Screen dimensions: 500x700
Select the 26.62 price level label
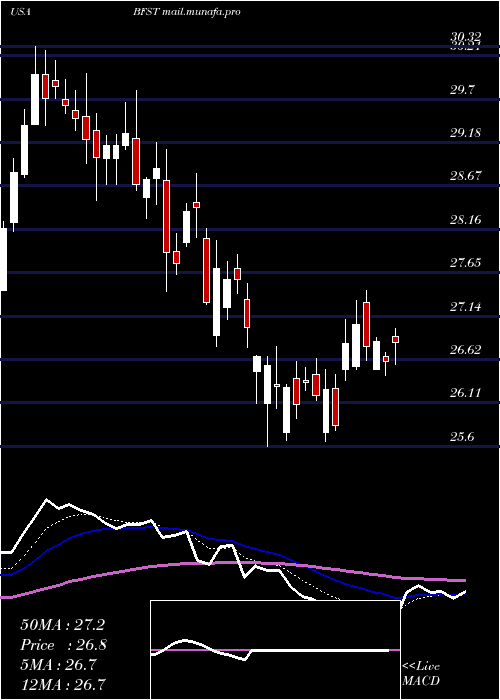pyautogui.click(x=465, y=350)
